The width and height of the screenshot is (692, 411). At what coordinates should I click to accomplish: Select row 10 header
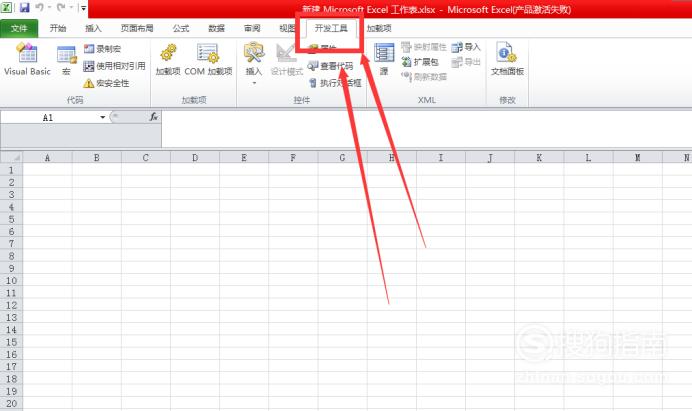point(11,280)
